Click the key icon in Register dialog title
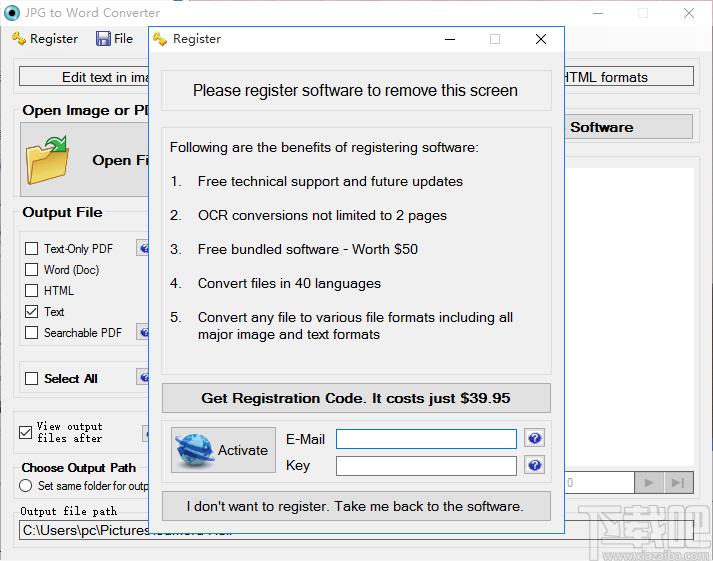The image size is (713, 561). tap(160, 39)
